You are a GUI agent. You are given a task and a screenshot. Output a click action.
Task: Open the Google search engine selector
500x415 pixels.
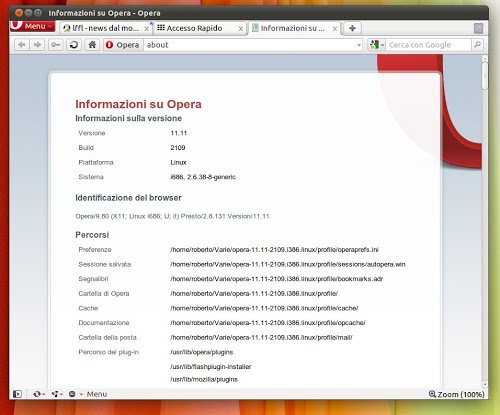377,45
